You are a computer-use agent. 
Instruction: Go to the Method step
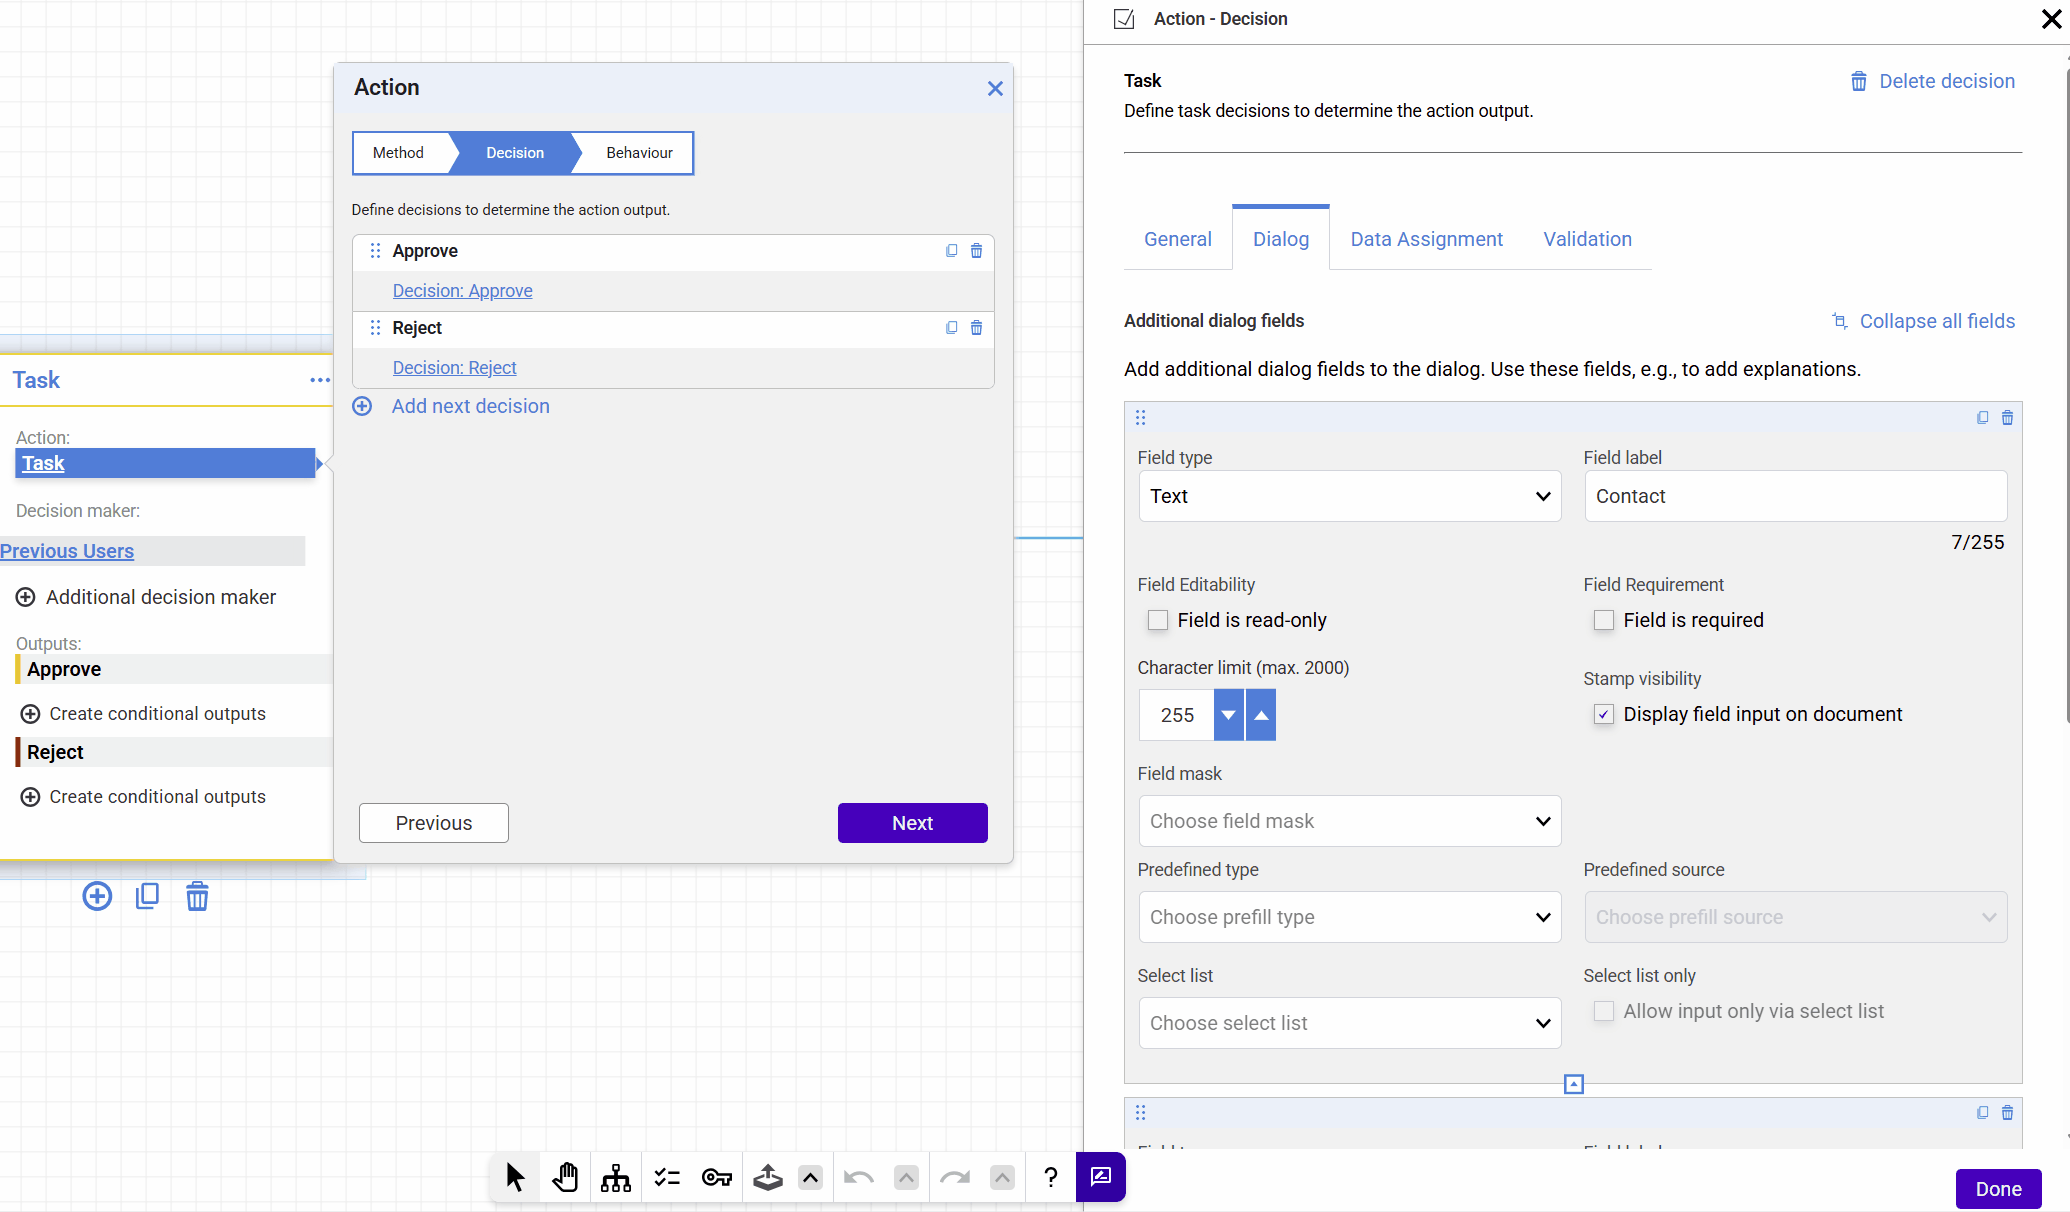(399, 153)
